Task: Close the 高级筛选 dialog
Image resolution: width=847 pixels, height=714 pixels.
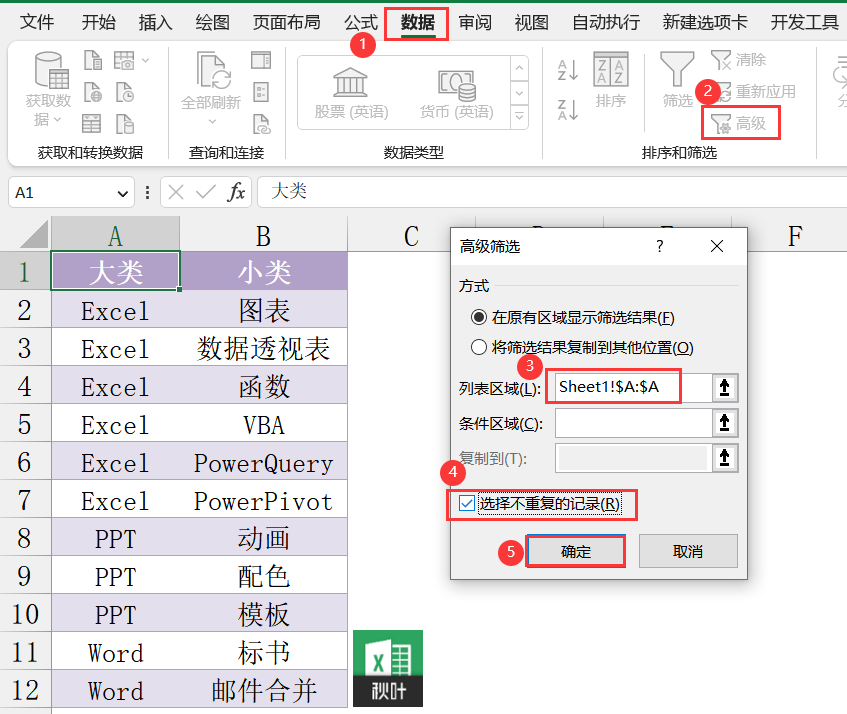Action: 717,246
